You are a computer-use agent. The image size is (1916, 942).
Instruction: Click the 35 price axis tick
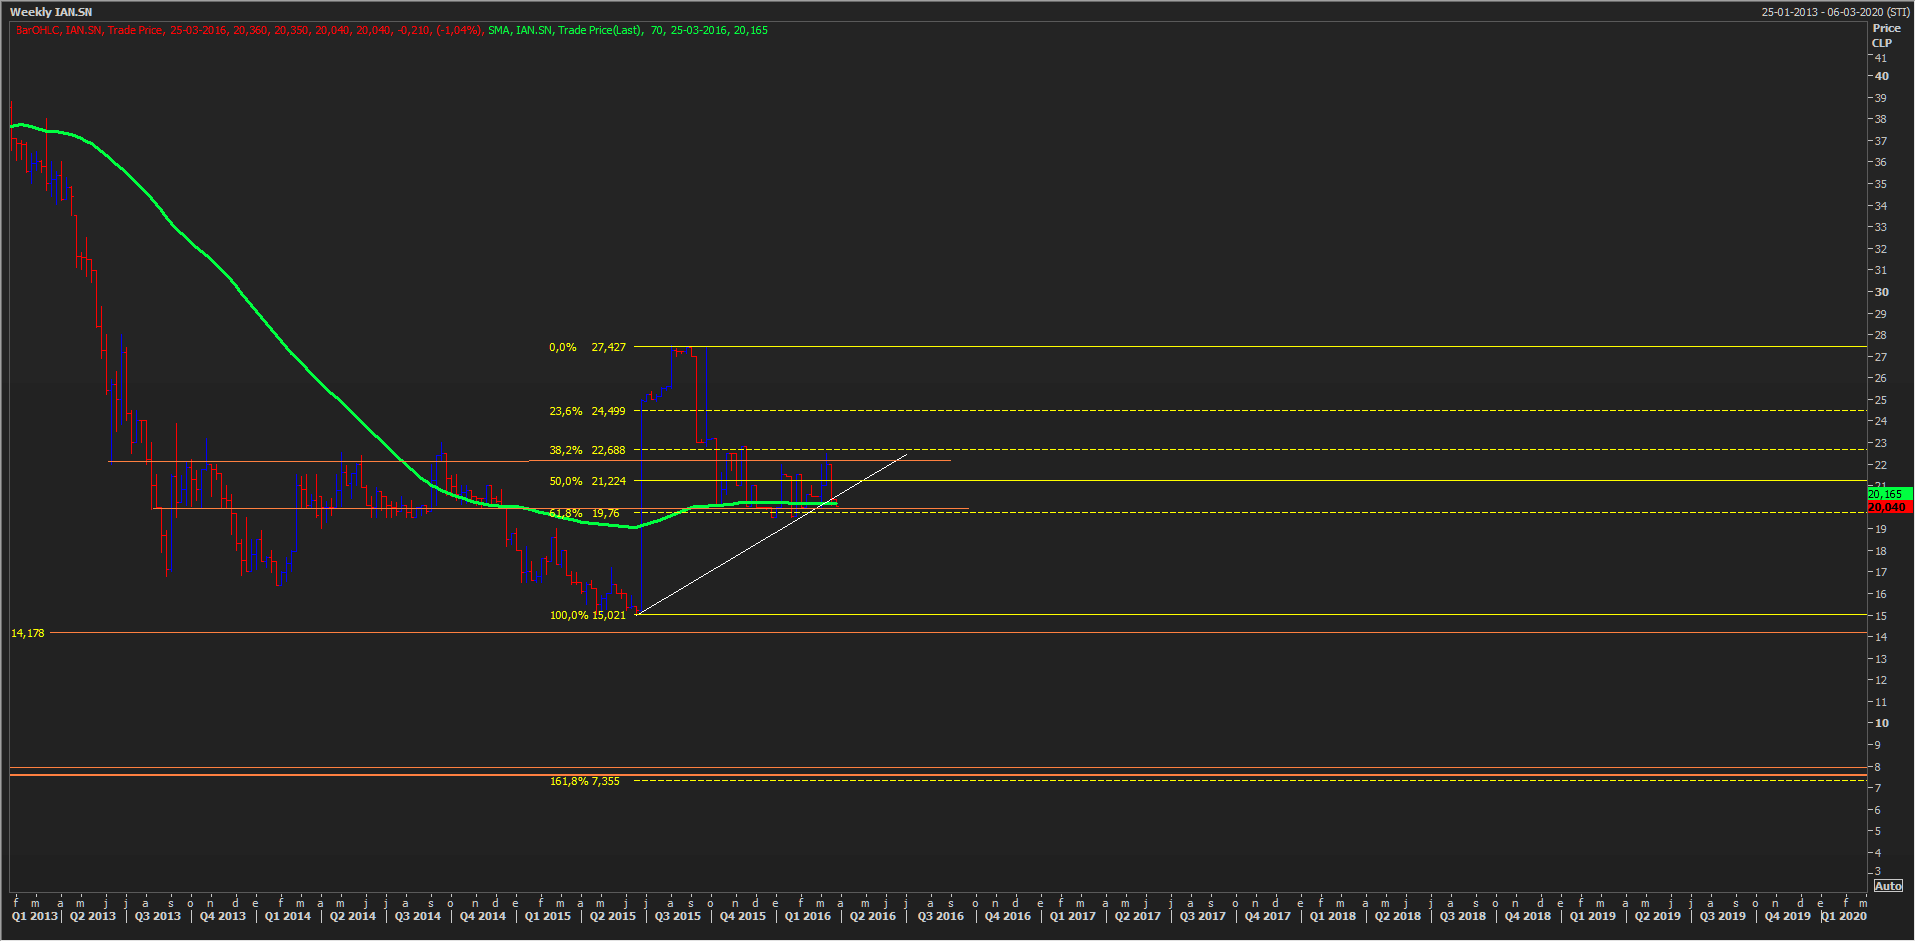[1880, 184]
